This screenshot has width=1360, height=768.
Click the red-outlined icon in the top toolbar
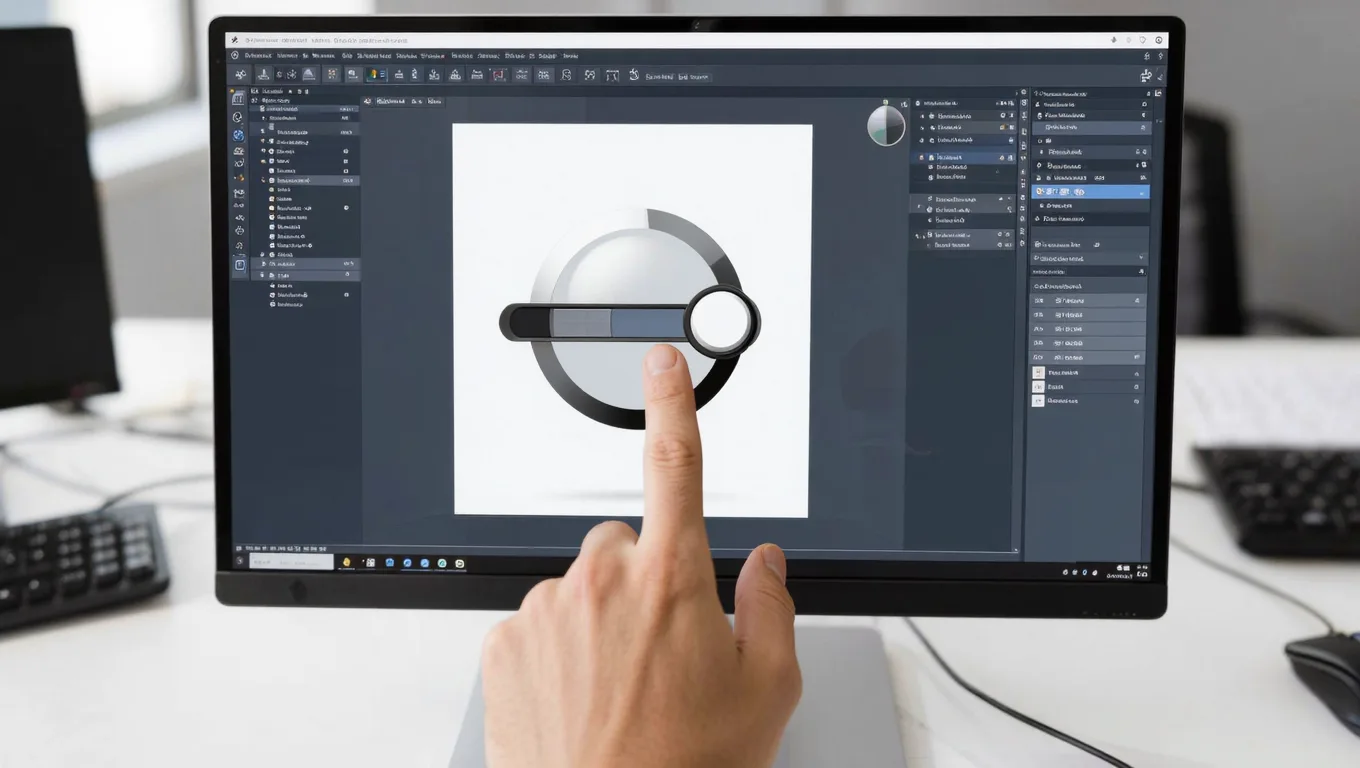[499, 75]
